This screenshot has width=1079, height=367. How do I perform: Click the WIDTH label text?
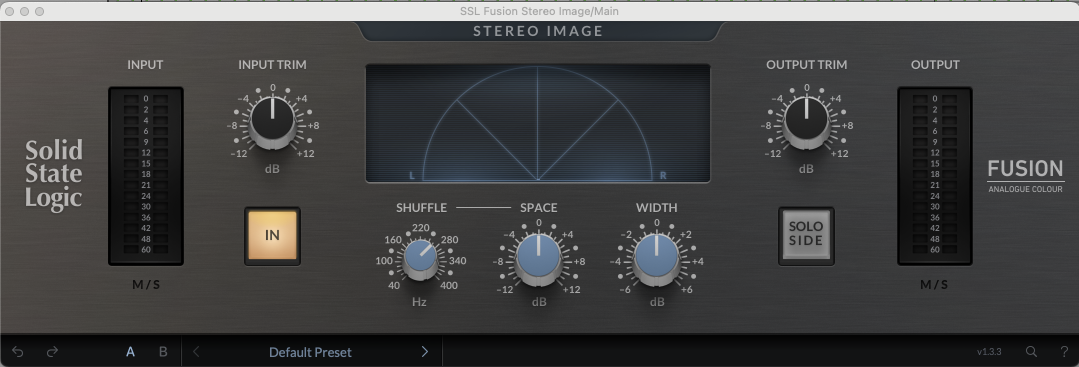click(x=656, y=207)
